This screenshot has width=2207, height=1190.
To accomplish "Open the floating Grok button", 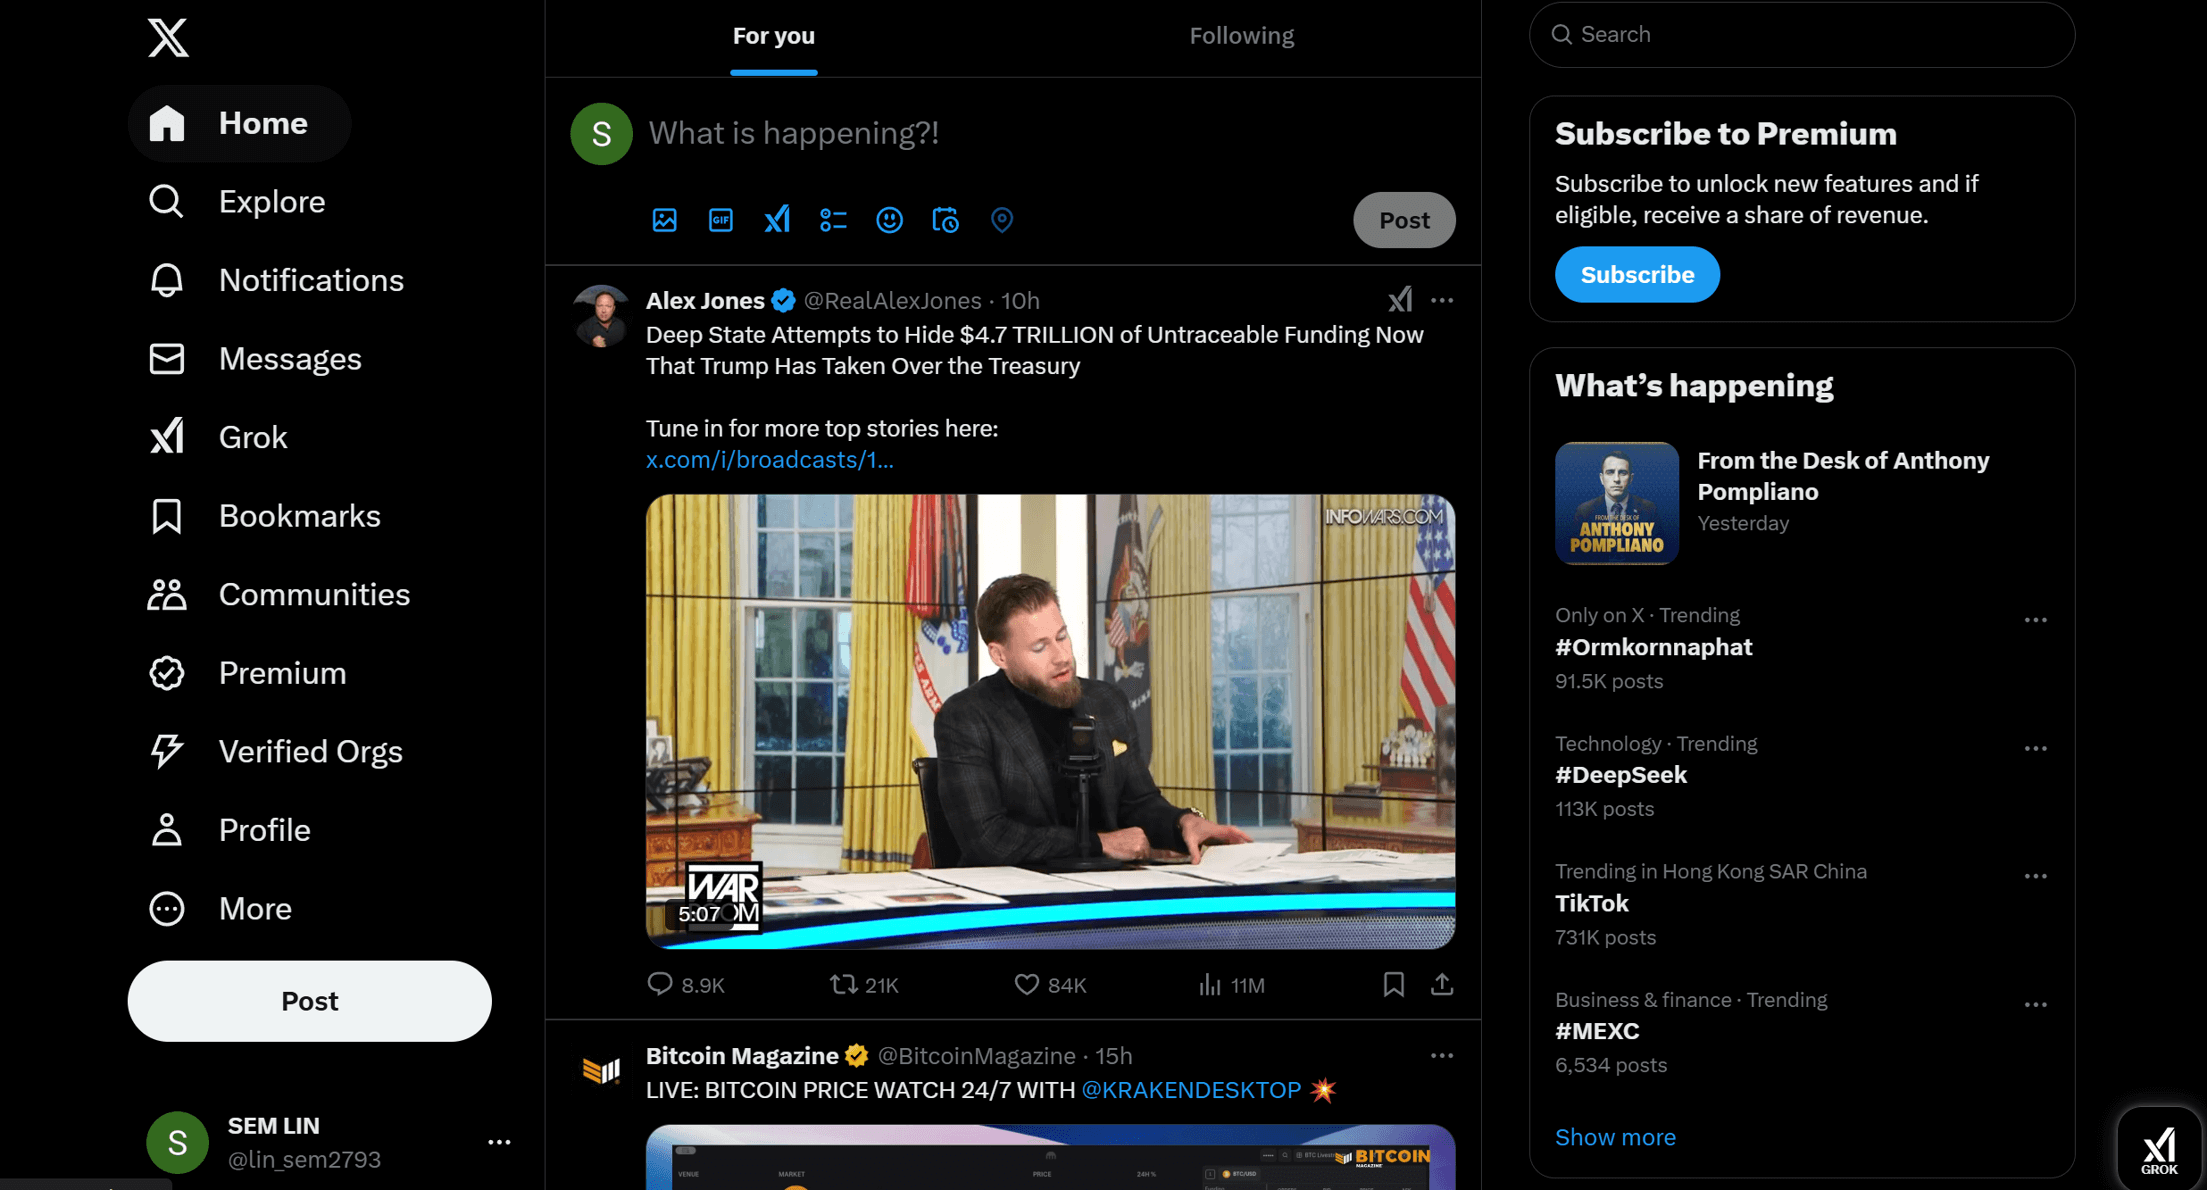I will [2159, 1148].
